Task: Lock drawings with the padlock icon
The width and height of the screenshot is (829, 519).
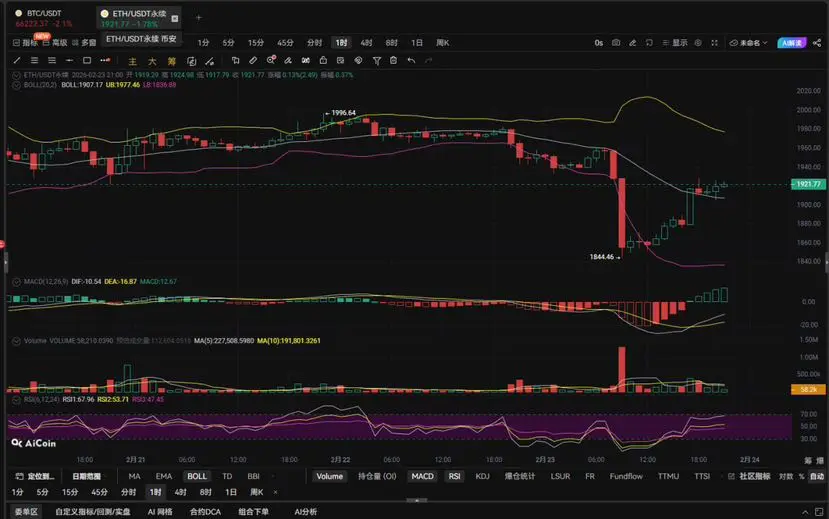Action: pos(323,61)
